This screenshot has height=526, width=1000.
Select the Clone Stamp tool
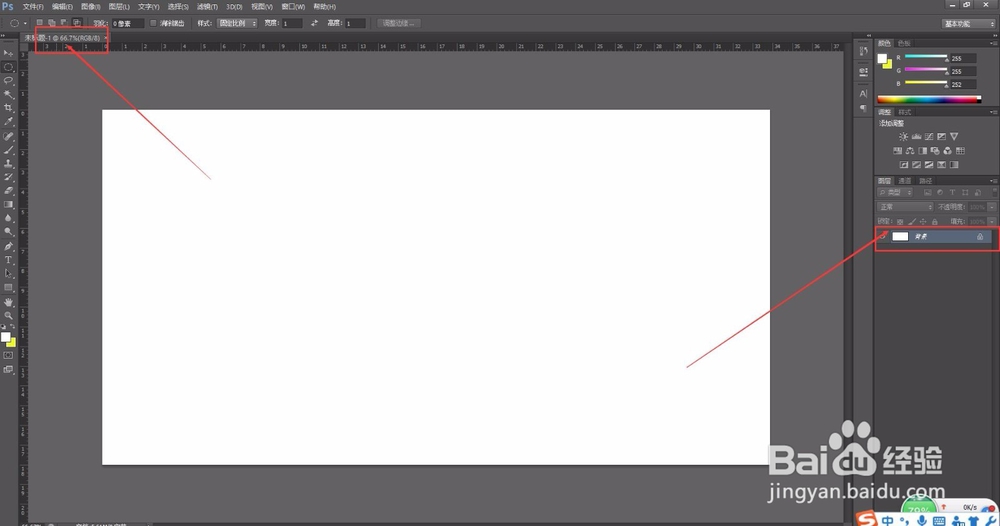[x=8, y=164]
